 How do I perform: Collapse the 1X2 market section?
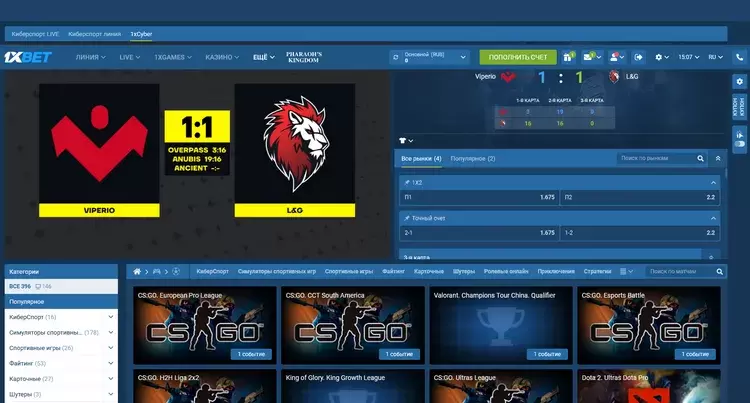pos(713,183)
